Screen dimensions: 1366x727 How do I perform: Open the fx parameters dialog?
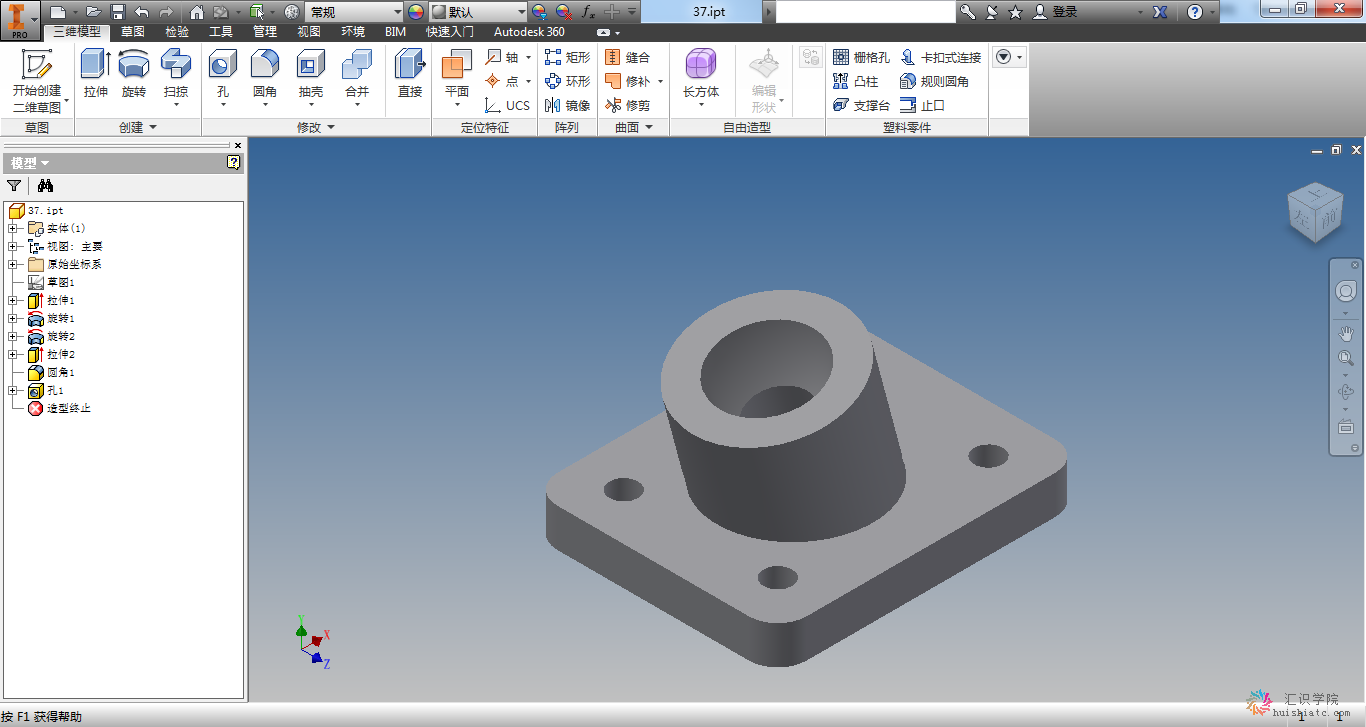588,12
